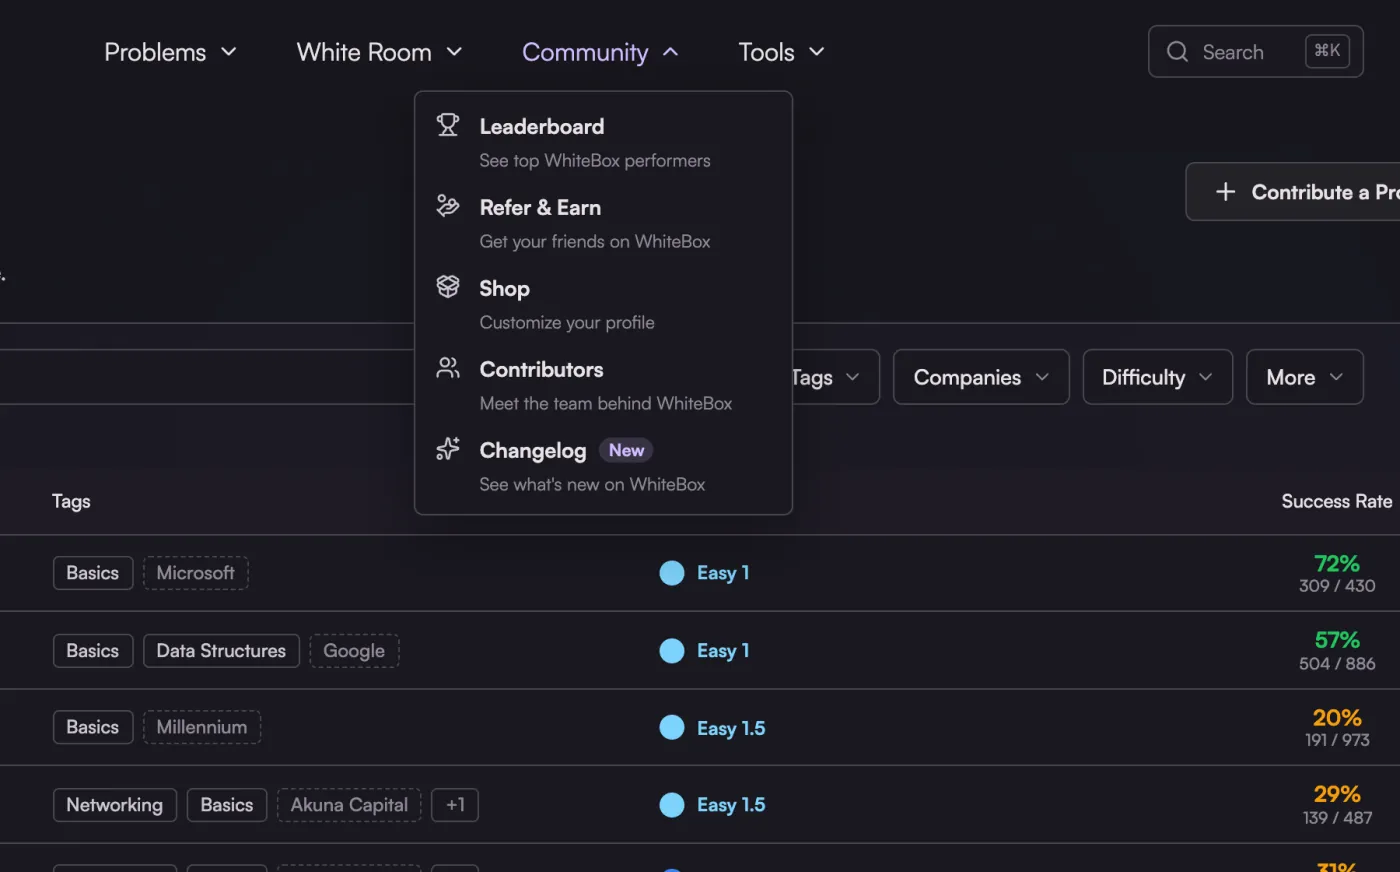Click the Basics tag in the Microsoft row

click(93, 573)
